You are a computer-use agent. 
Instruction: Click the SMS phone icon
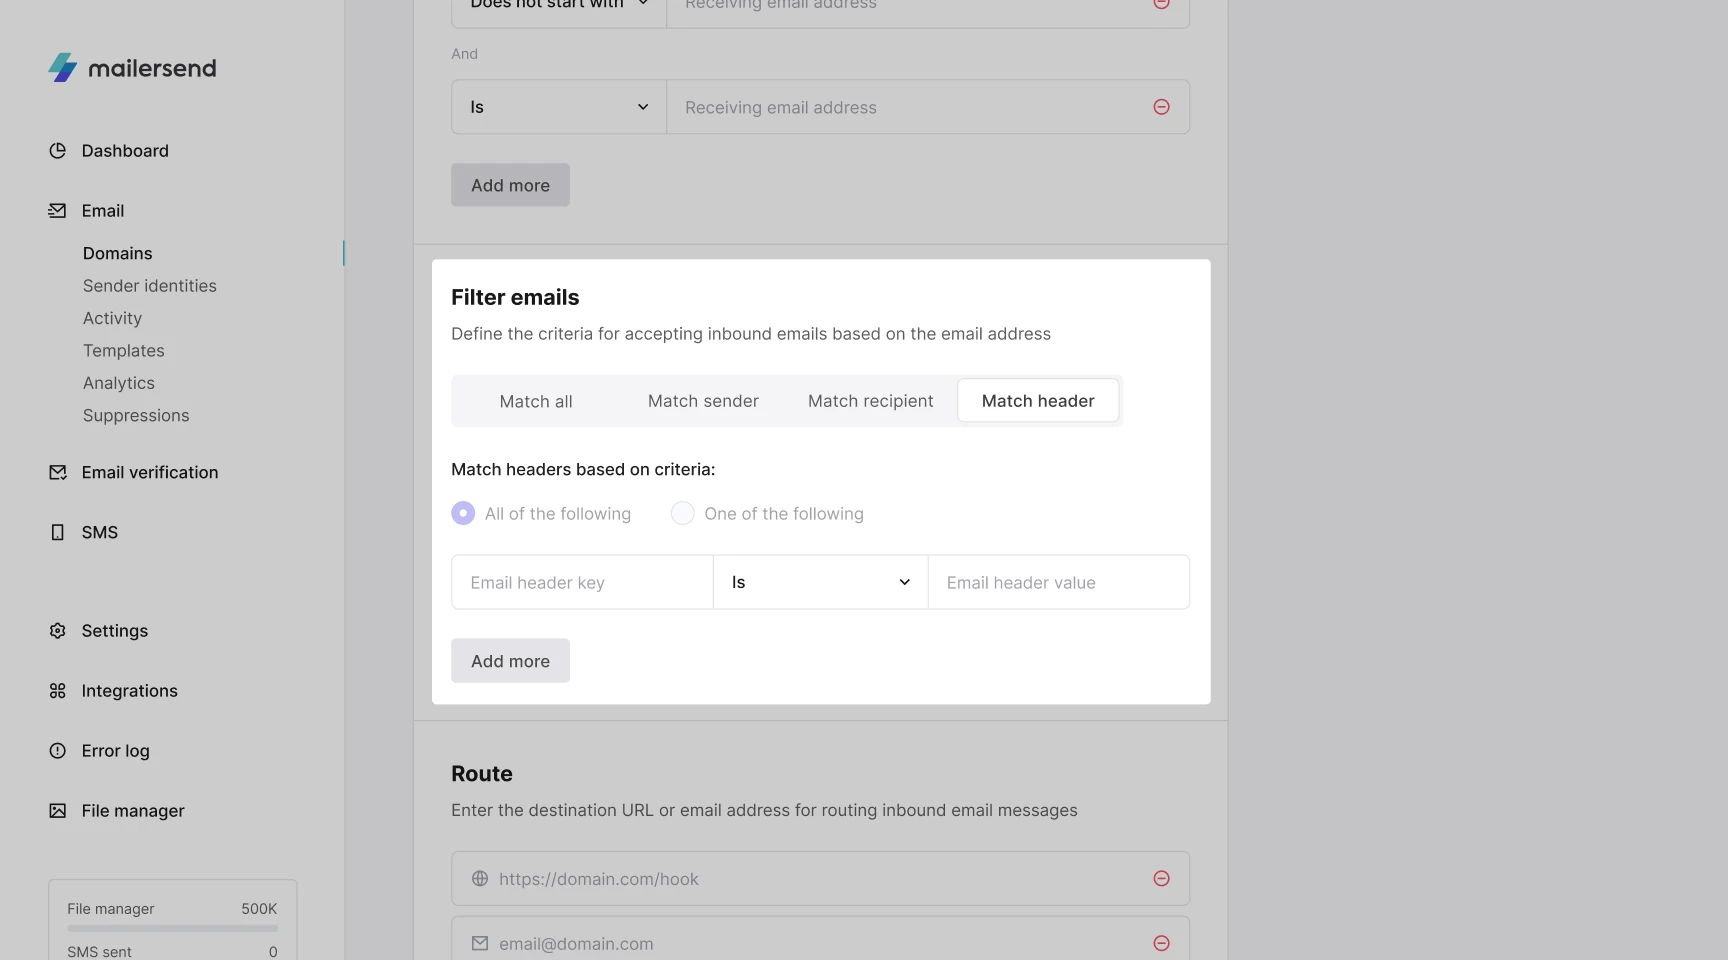pos(58,533)
